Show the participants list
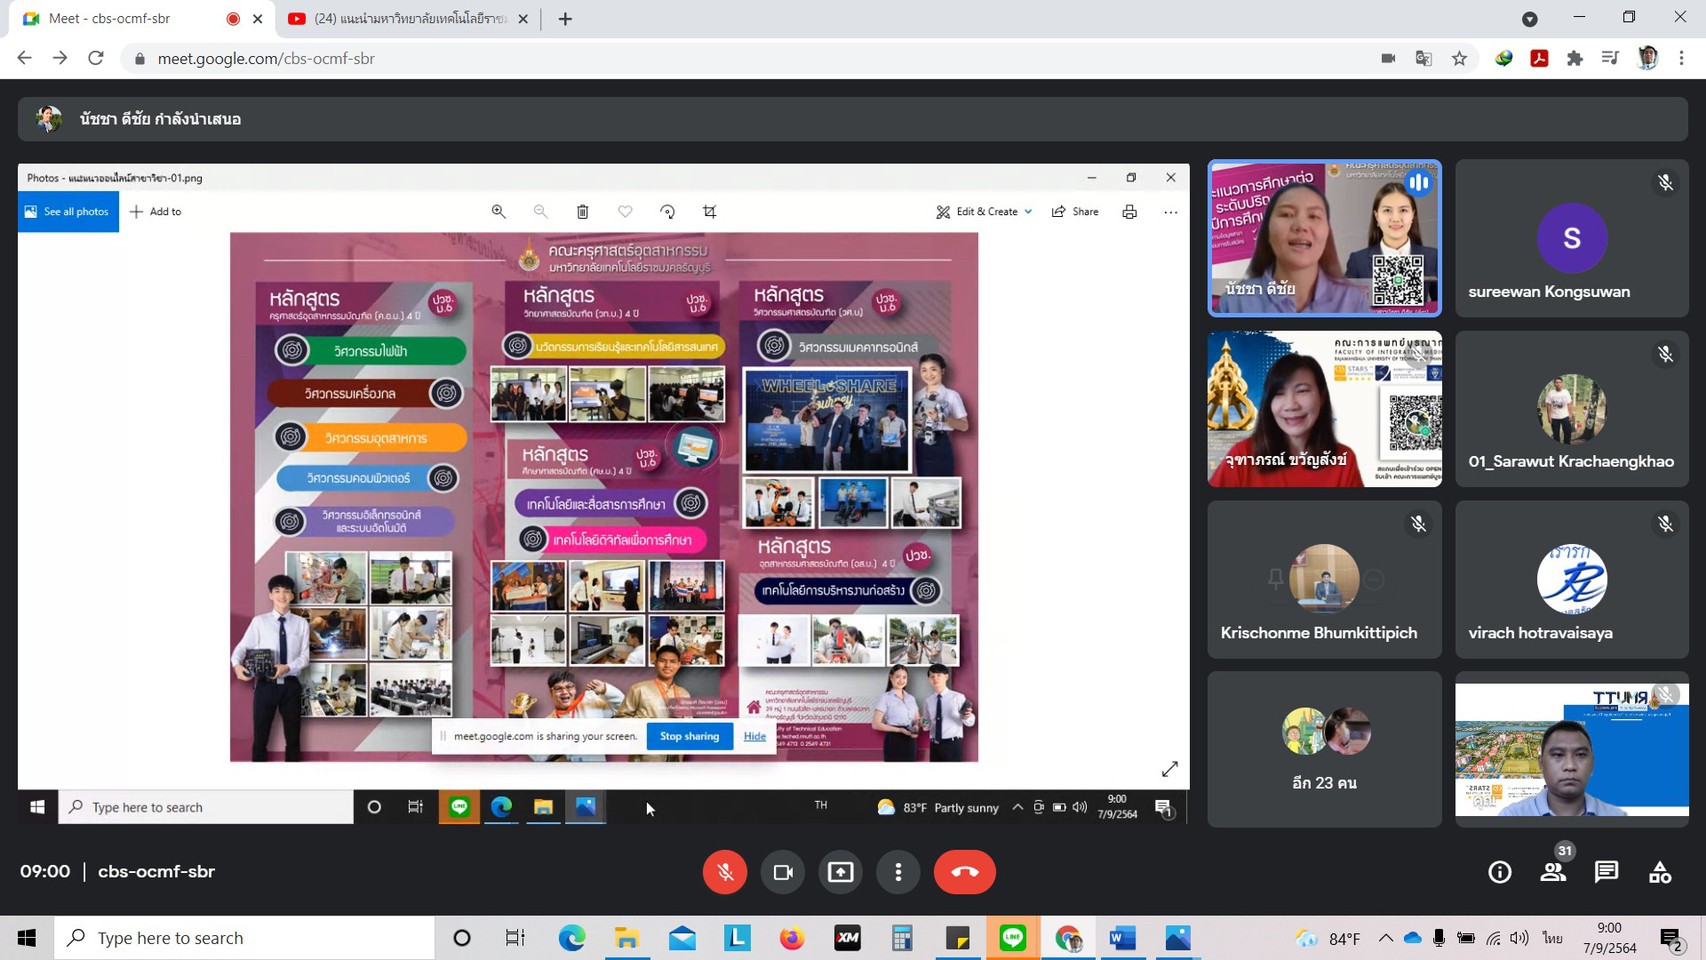Screen dimensions: 1706x960 coord(1553,872)
